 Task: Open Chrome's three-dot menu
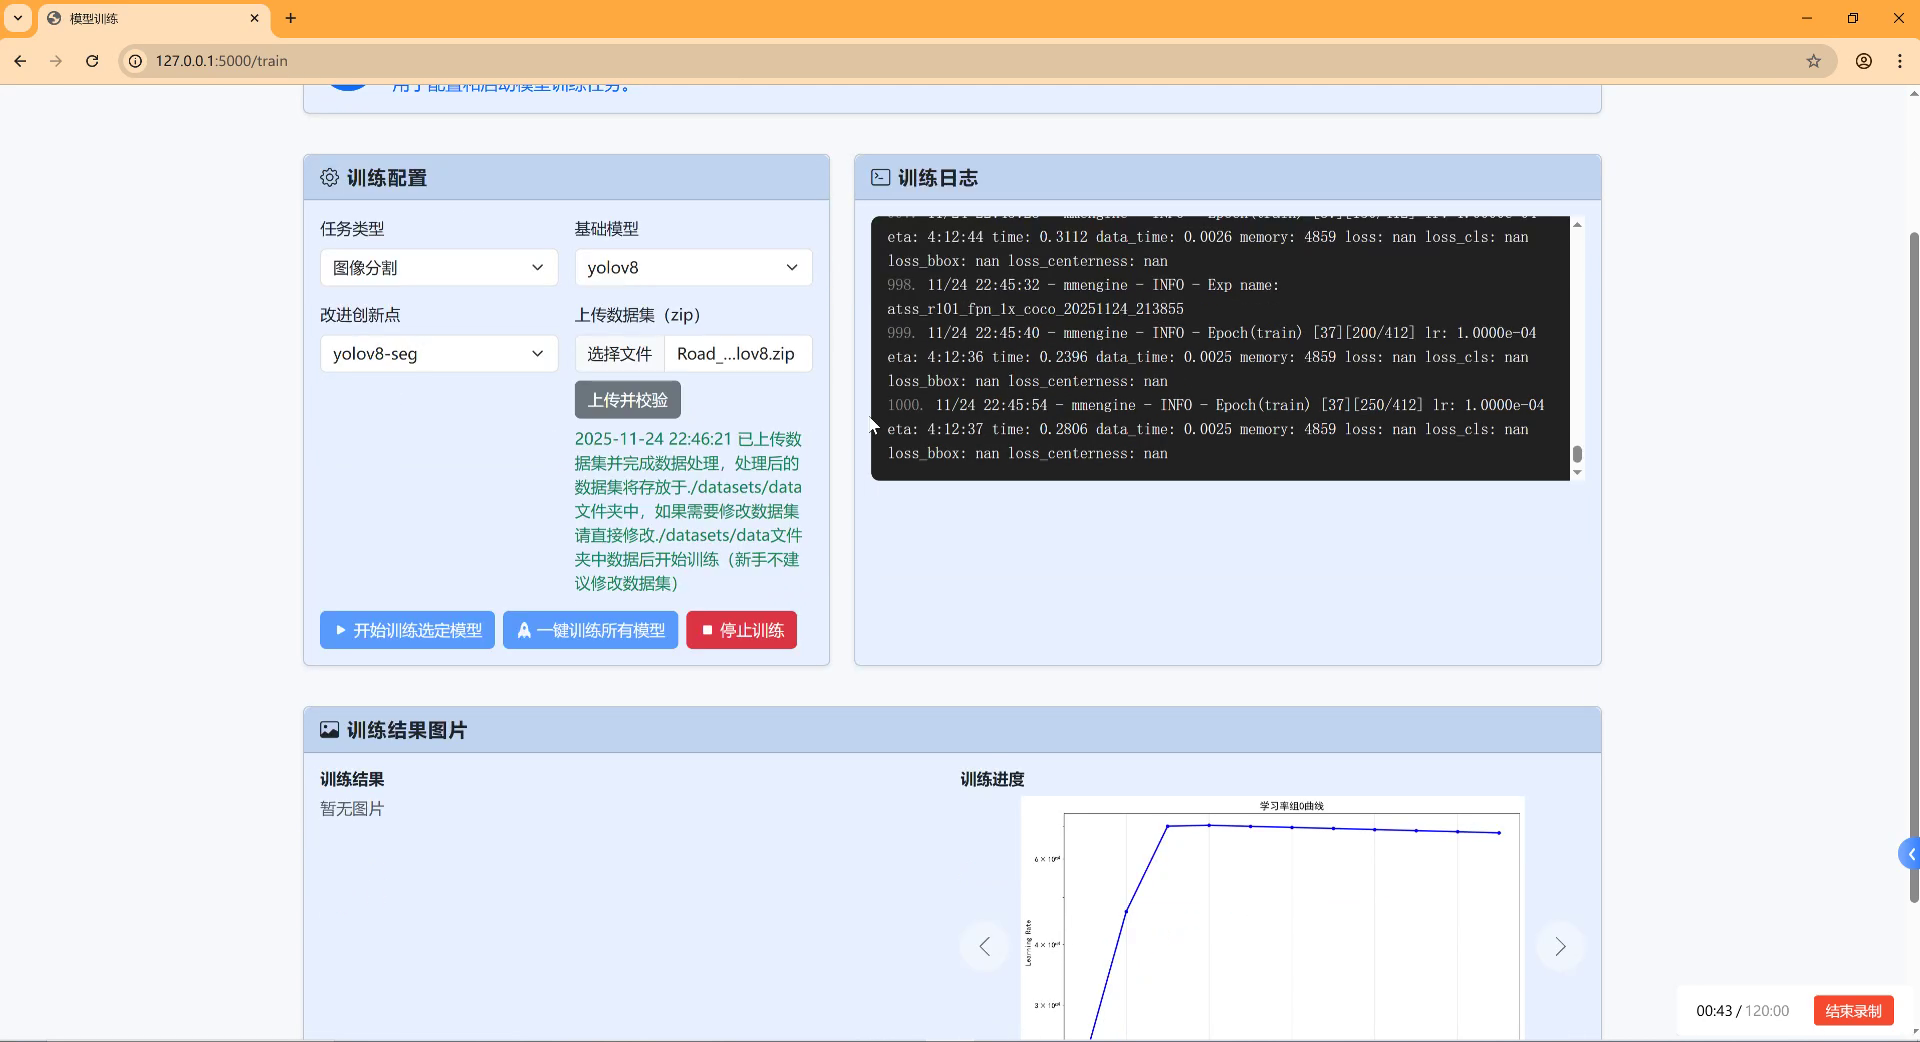[x=1900, y=61]
